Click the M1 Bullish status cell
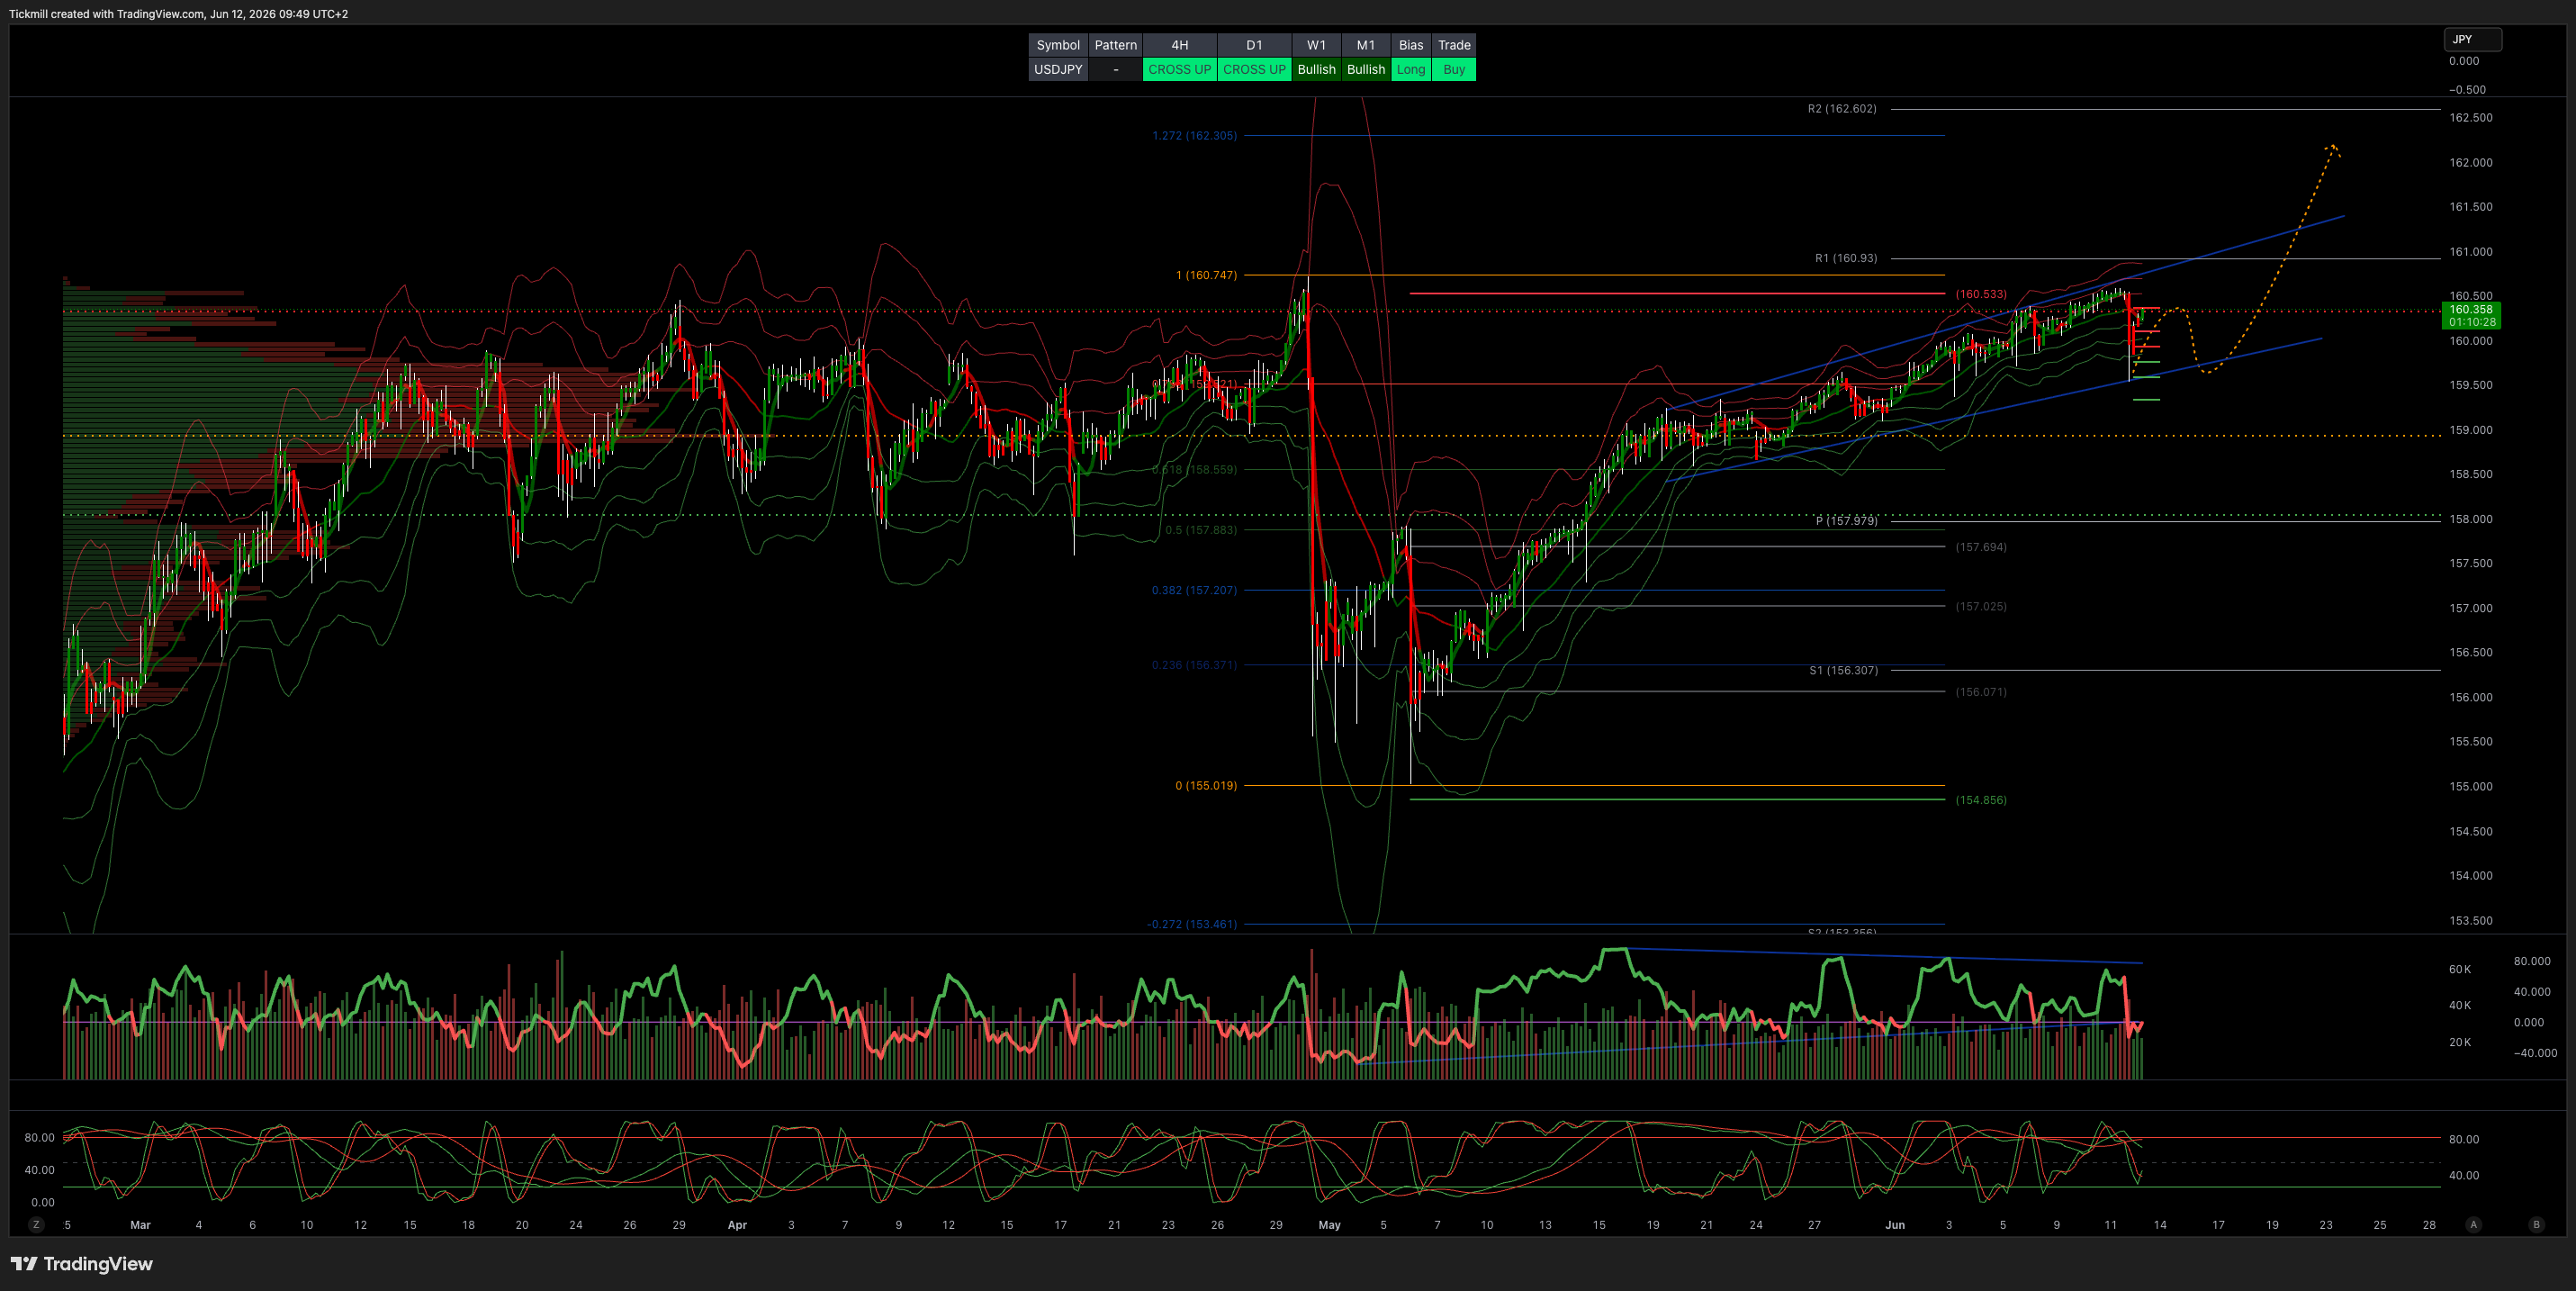This screenshot has width=2576, height=1291. pyautogui.click(x=1365, y=69)
